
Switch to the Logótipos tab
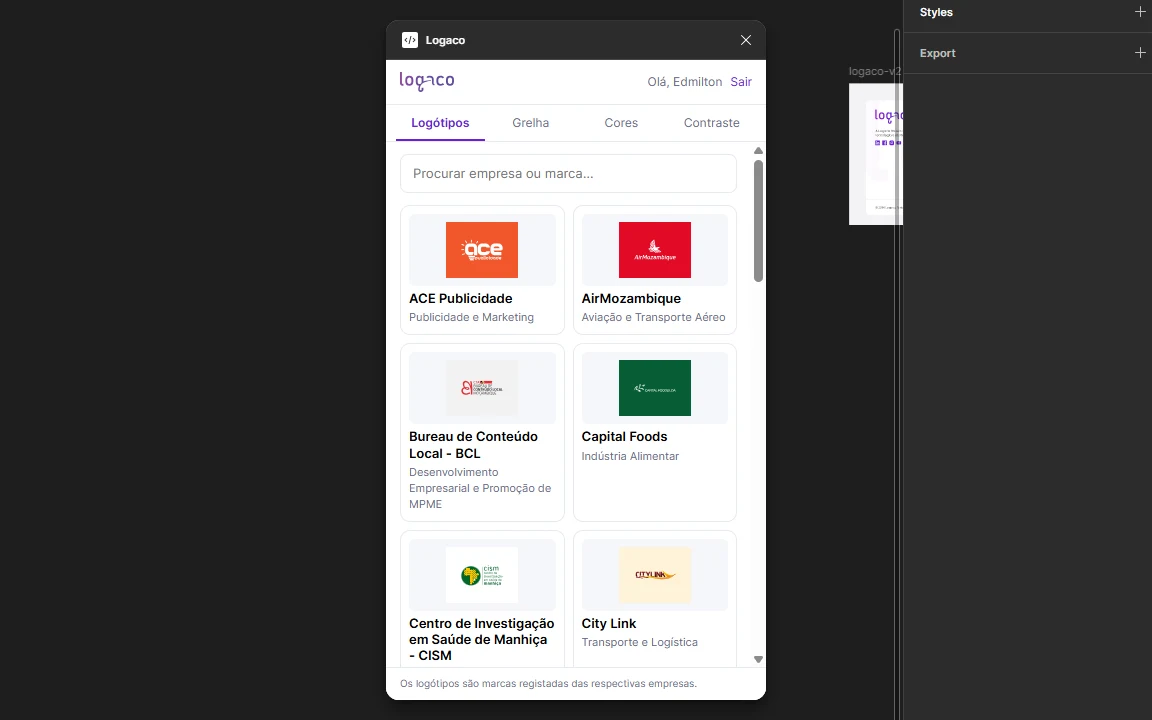tap(440, 123)
